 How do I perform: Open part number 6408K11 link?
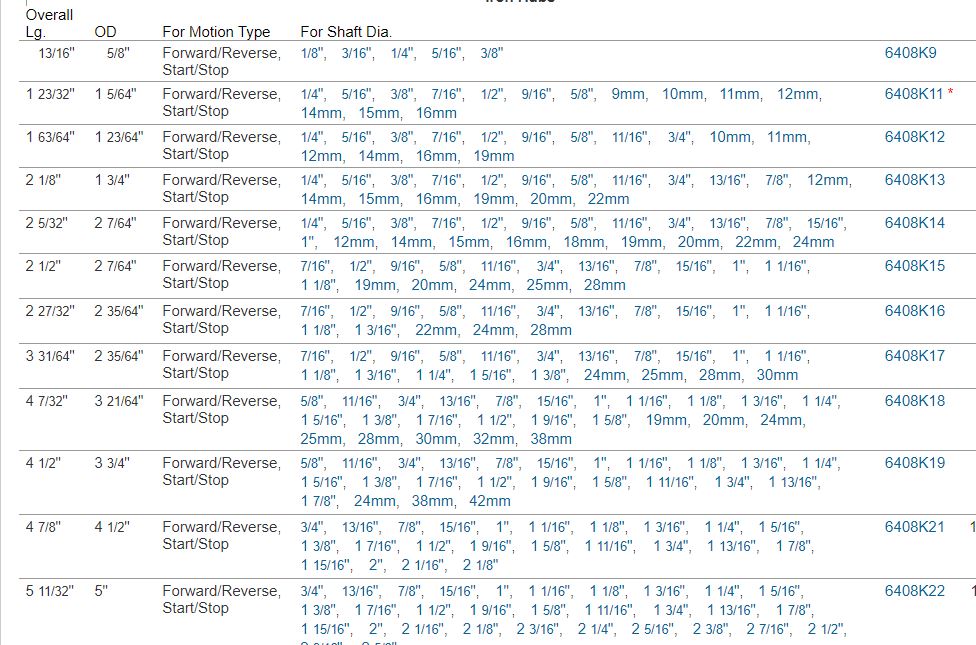click(x=914, y=94)
